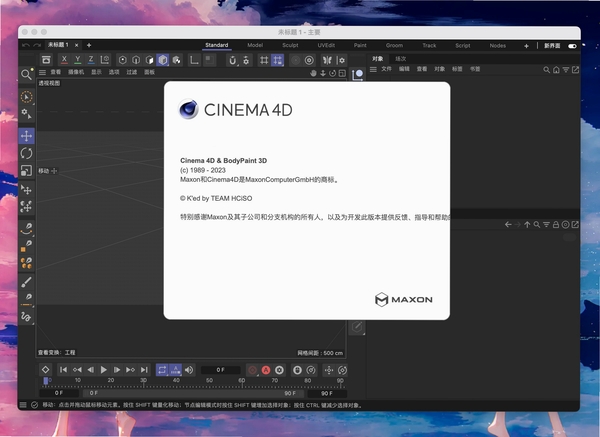Toggle the Z axis lock
600x437 pixels.
tap(91, 60)
